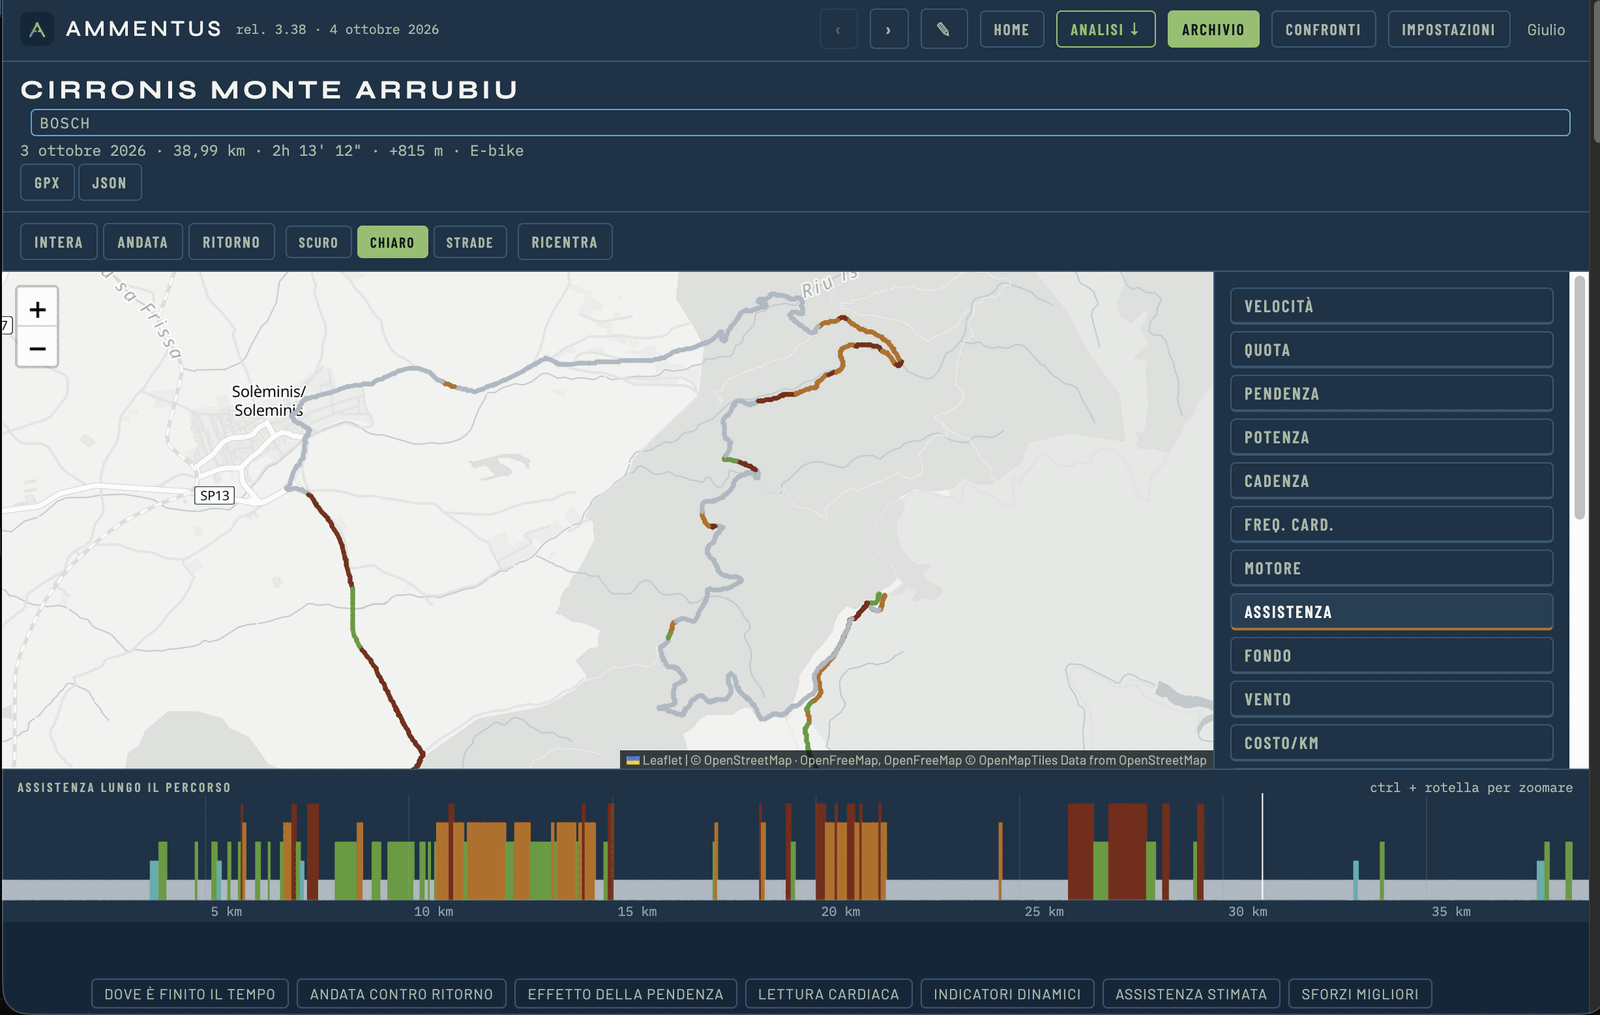
Task: Open the Archivio tab
Action: coord(1213,29)
